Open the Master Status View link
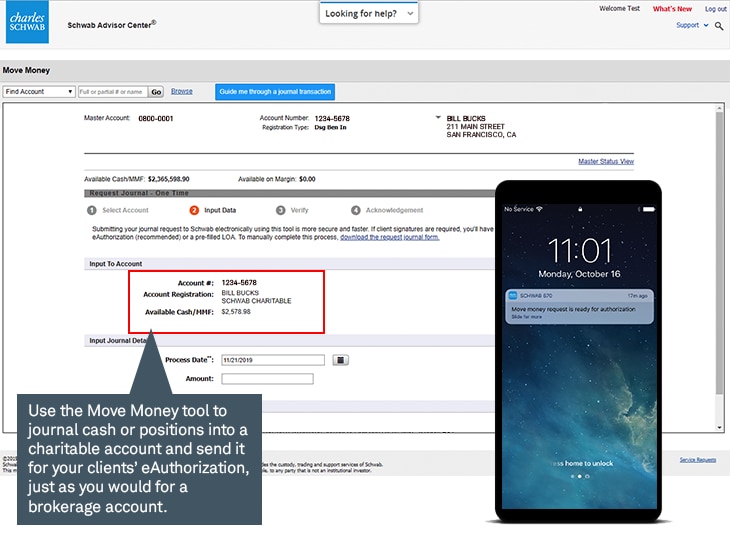 [606, 161]
